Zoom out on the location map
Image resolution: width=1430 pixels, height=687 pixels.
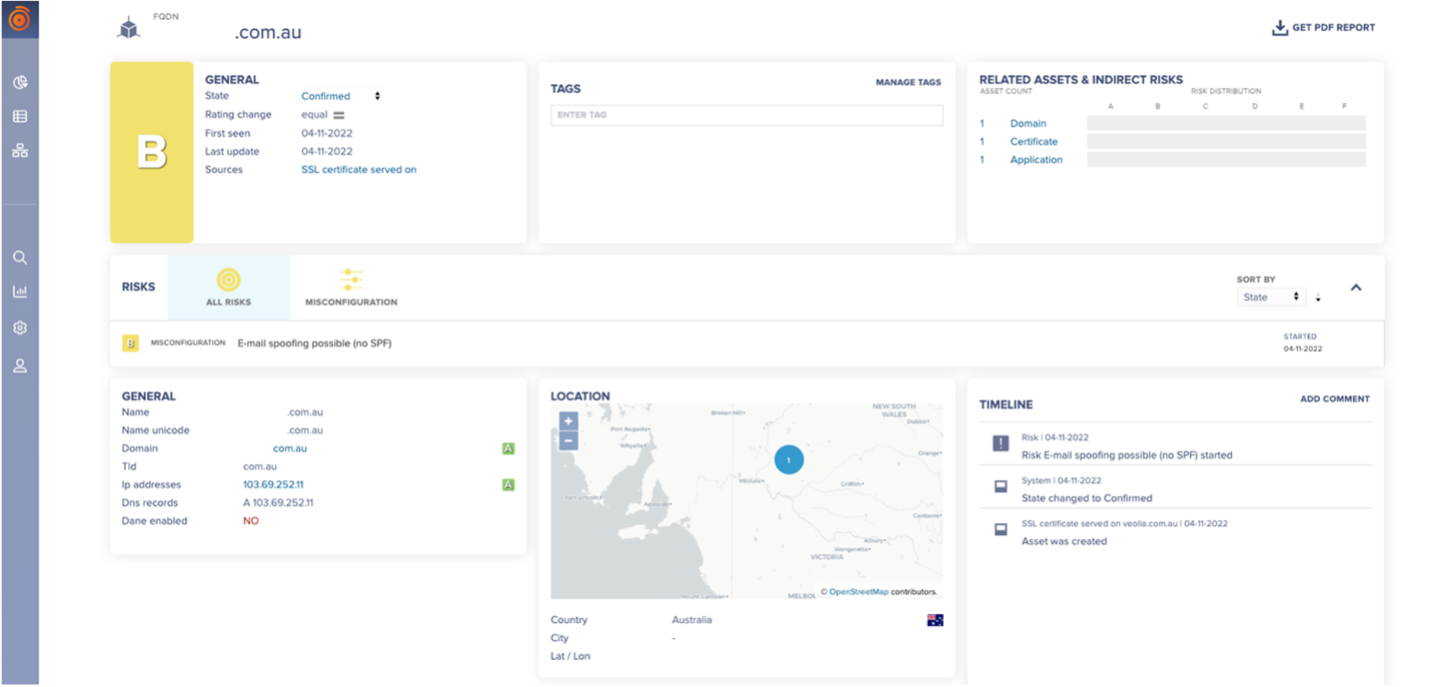click(568, 441)
